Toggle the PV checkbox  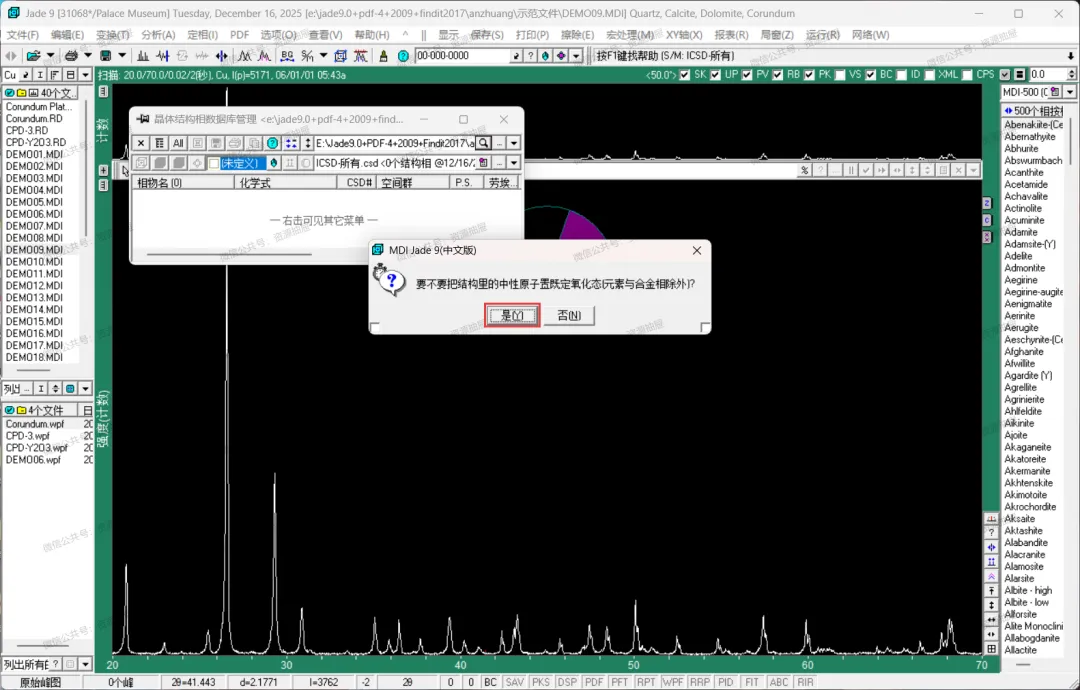click(747, 75)
